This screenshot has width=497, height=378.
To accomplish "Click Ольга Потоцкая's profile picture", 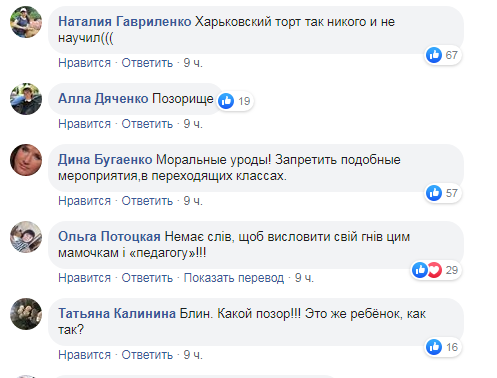I will [26, 237].
